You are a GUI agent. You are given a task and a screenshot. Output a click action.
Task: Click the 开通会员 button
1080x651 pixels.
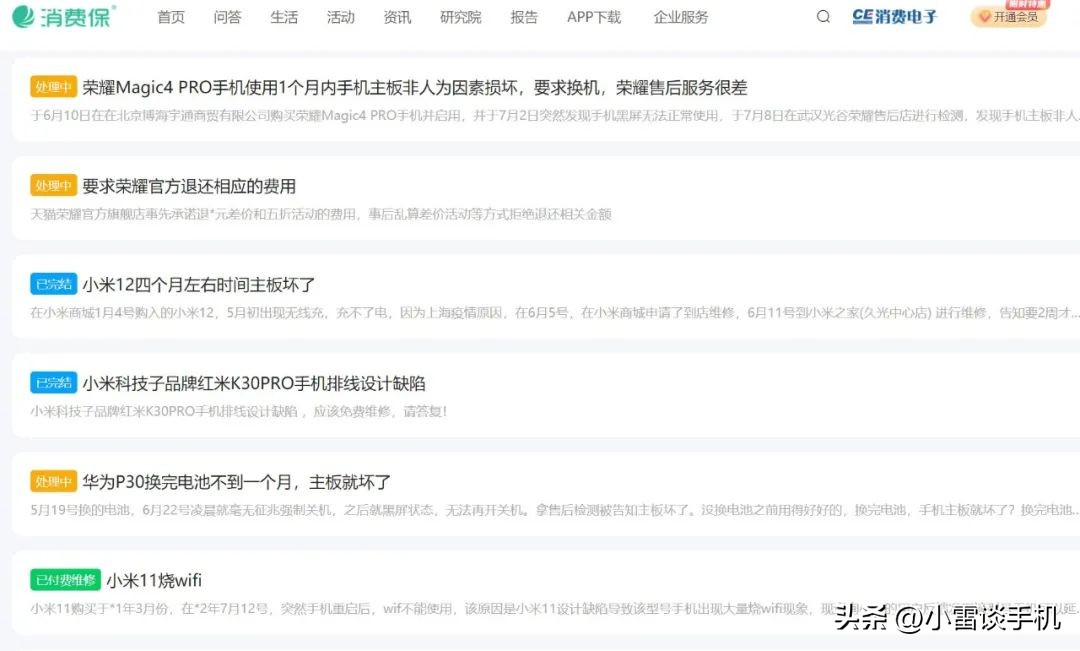(x=1009, y=17)
